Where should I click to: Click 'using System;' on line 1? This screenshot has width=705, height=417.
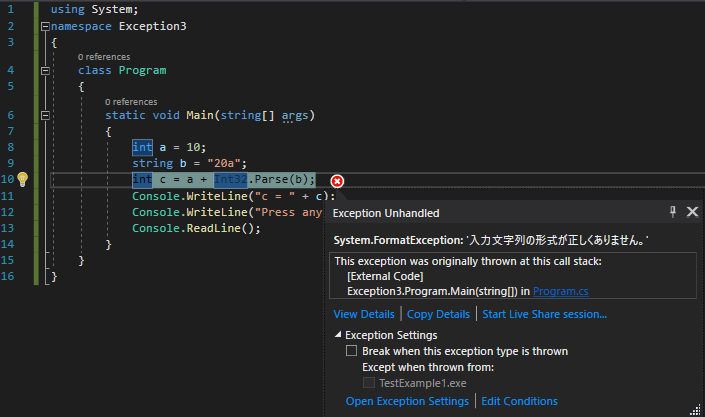coord(94,9)
